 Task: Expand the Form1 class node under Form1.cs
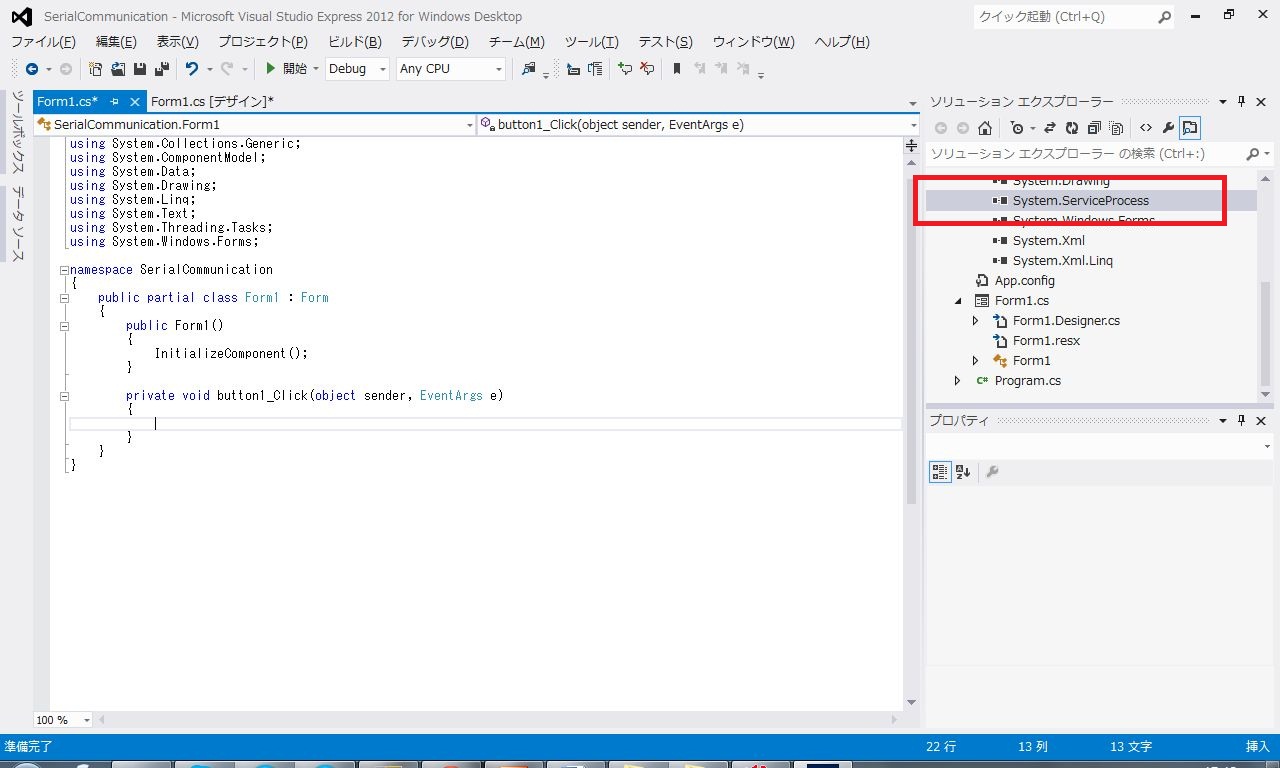click(x=976, y=361)
